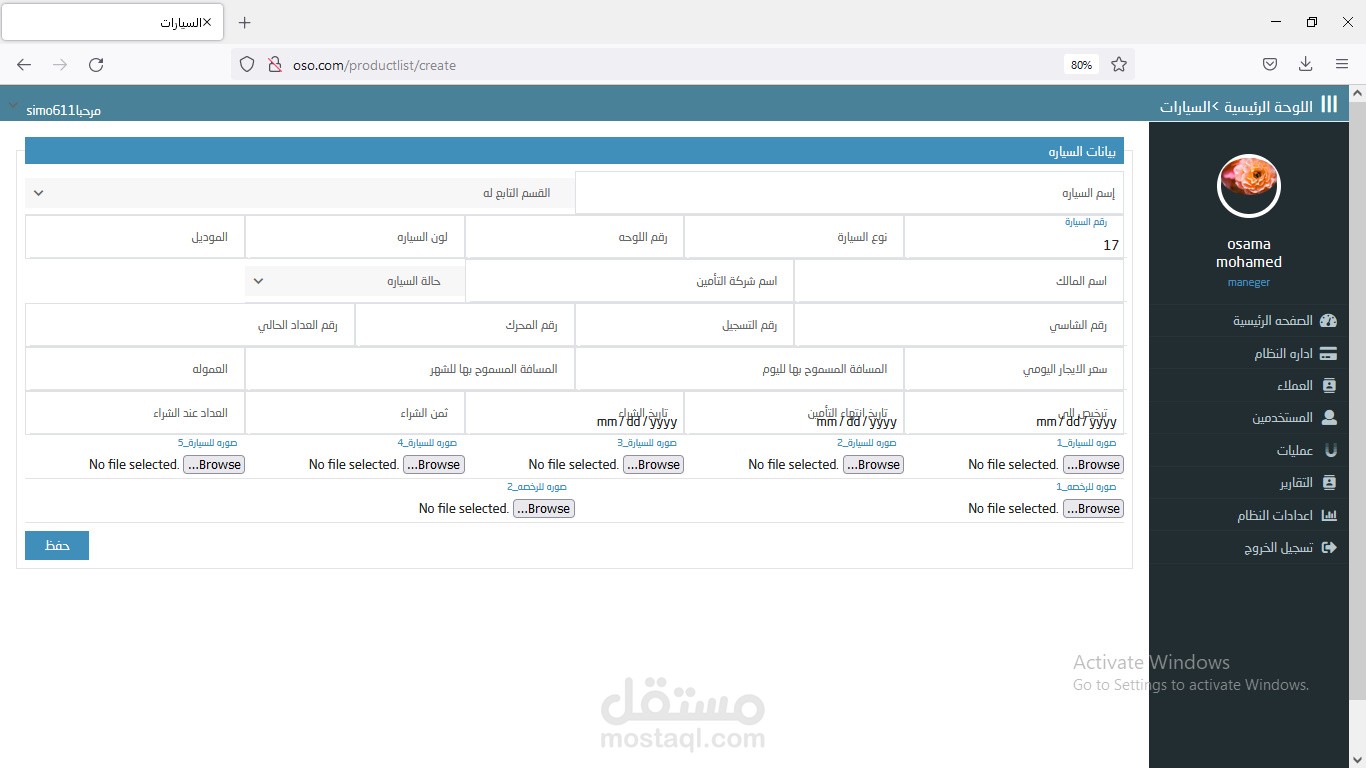Click the رقم المحرك input field

[x=465, y=325]
